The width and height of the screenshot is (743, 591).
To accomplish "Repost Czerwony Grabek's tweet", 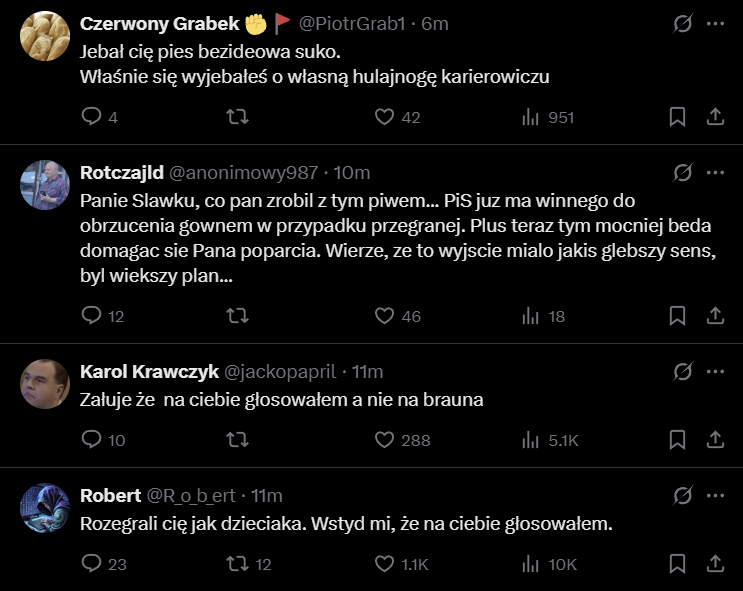I will pos(237,117).
